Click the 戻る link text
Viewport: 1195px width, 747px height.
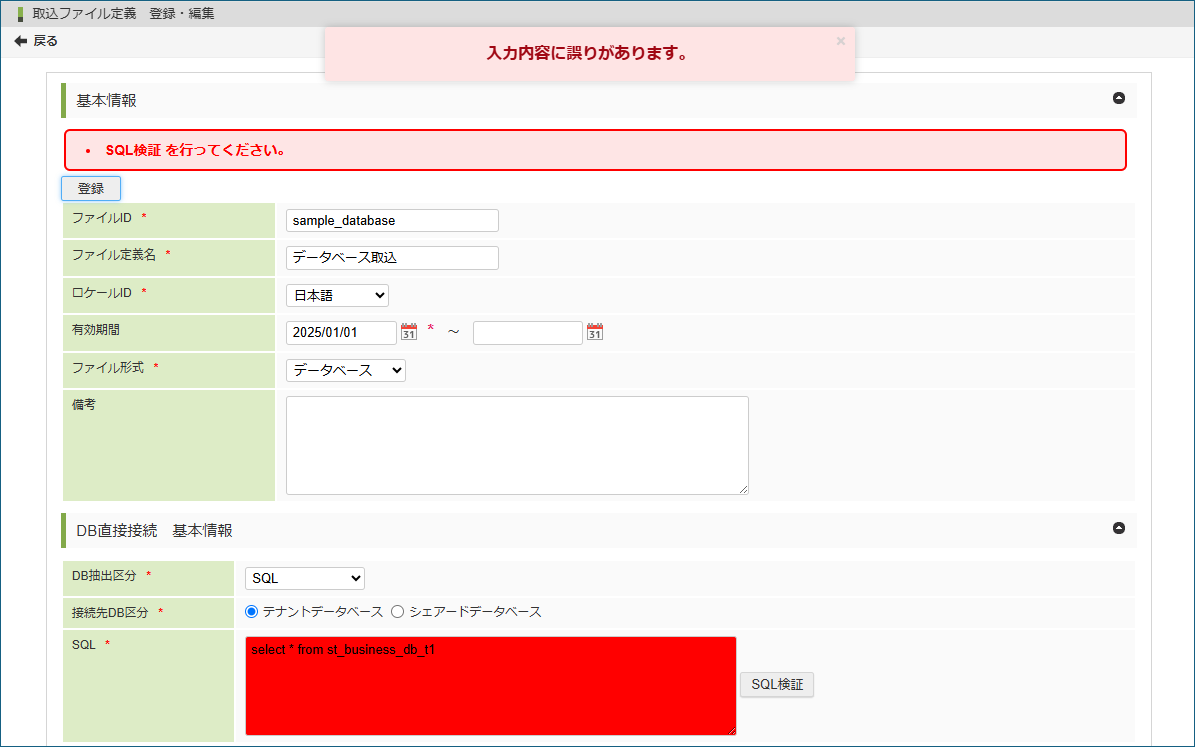pyautogui.click(x=46, y=41)
